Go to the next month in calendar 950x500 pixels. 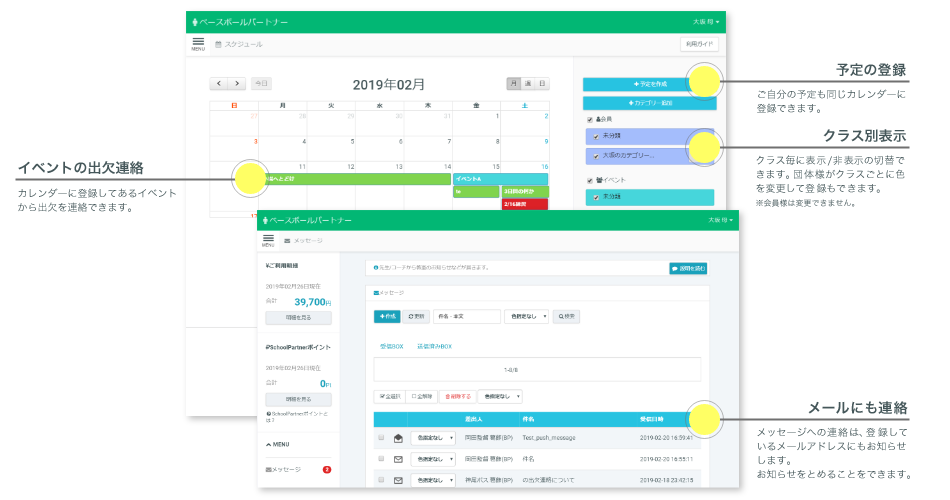click(x=236, y=84)
